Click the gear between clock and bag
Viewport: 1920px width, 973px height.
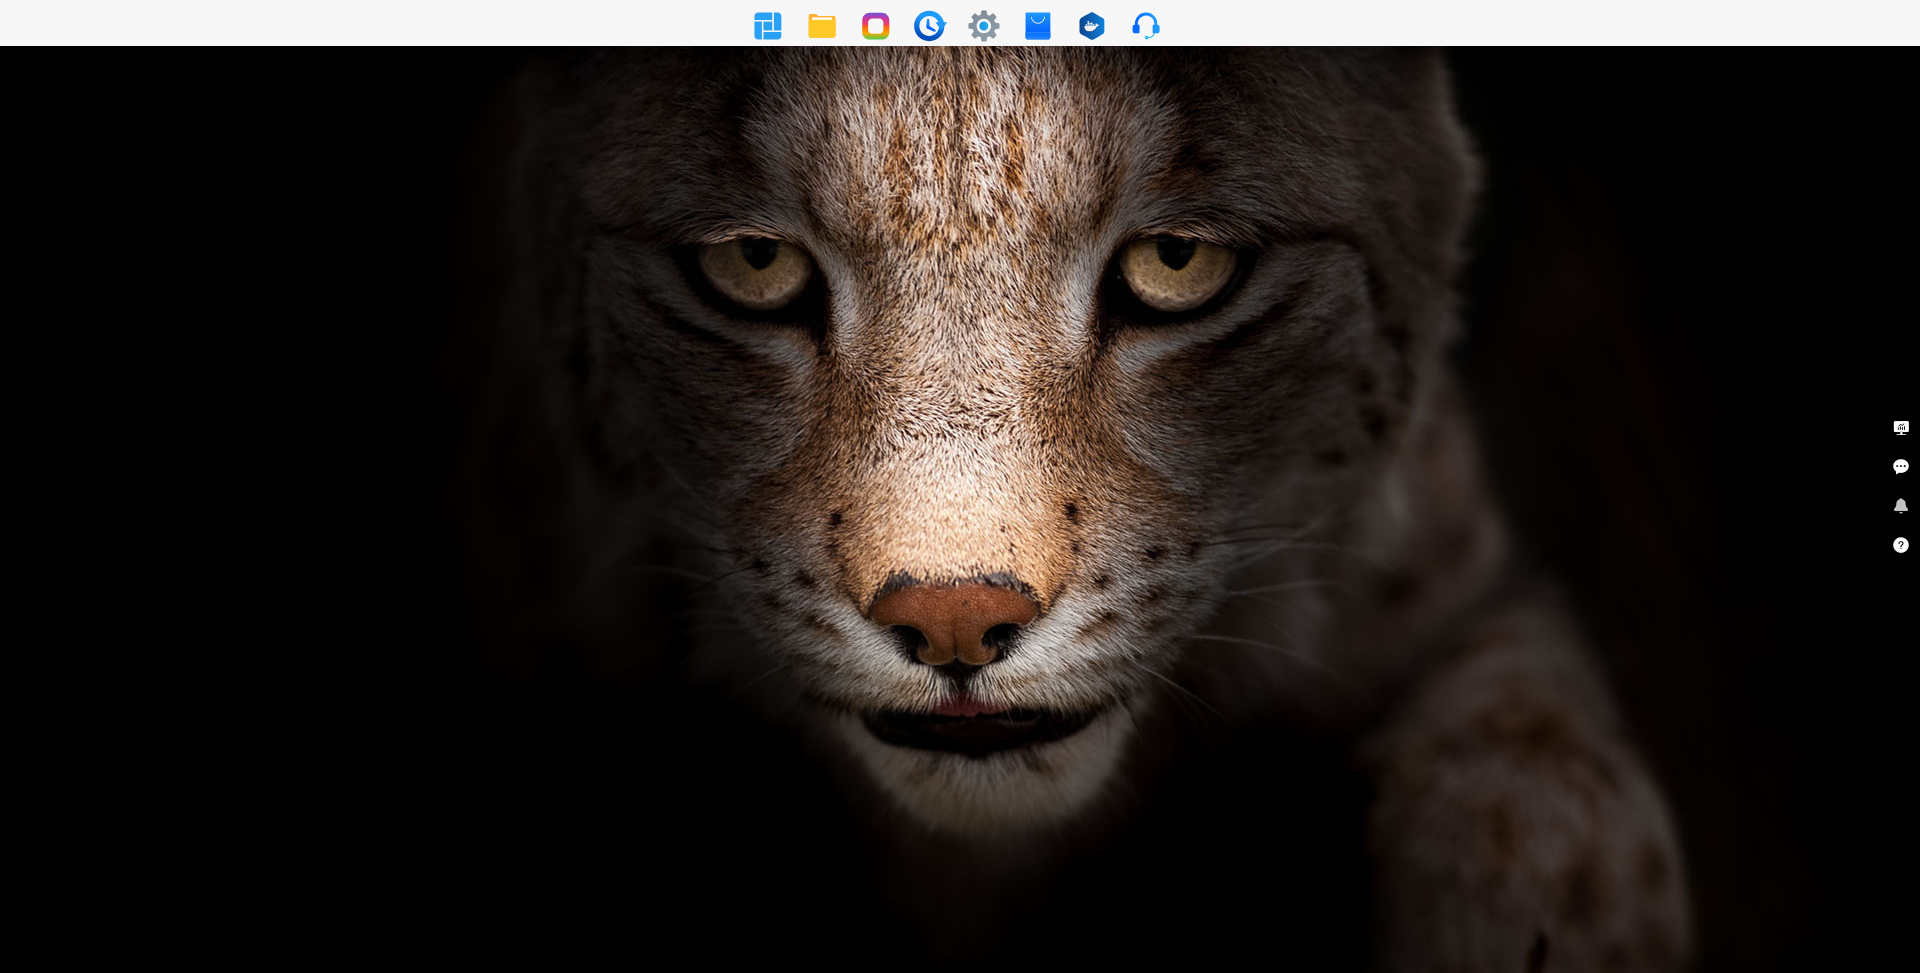pos(984,26)
